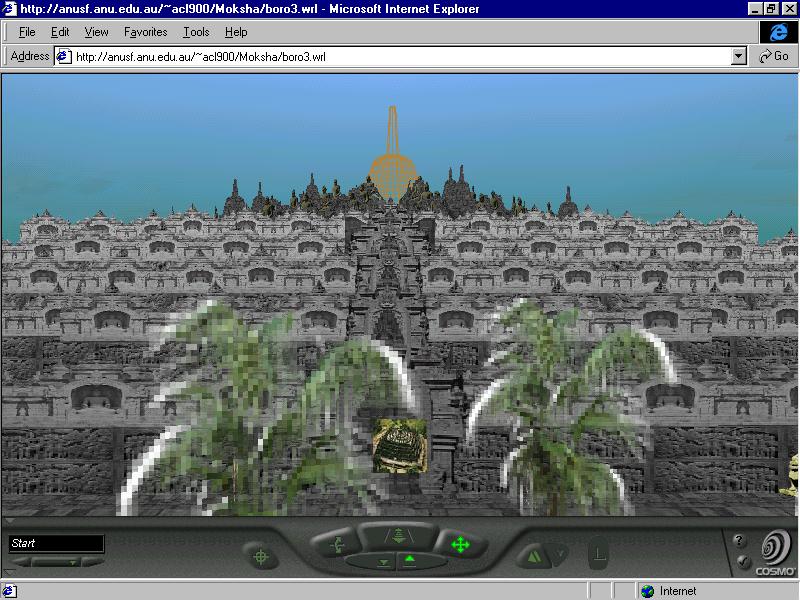Open the Favorites menu

point(145,32)
